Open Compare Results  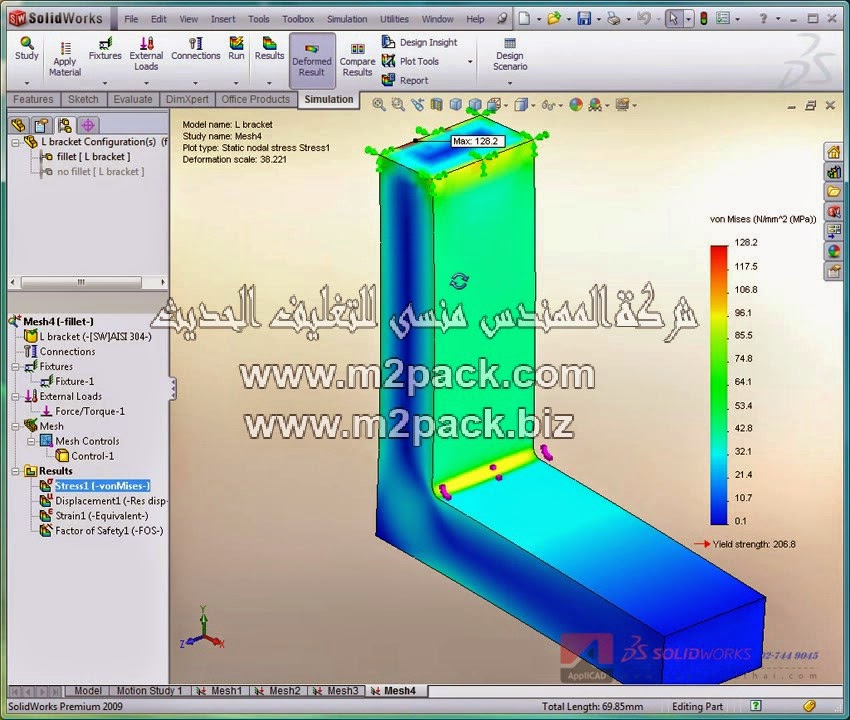pos(357,60)
